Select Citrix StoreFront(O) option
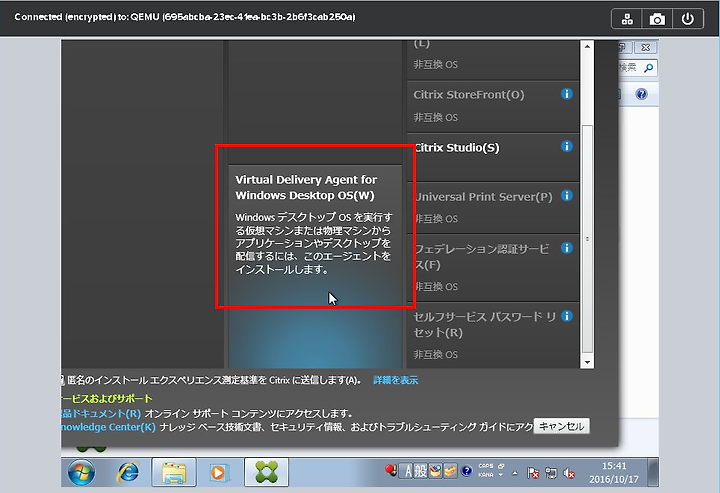 pyautogui.click(x=493, y=106)
